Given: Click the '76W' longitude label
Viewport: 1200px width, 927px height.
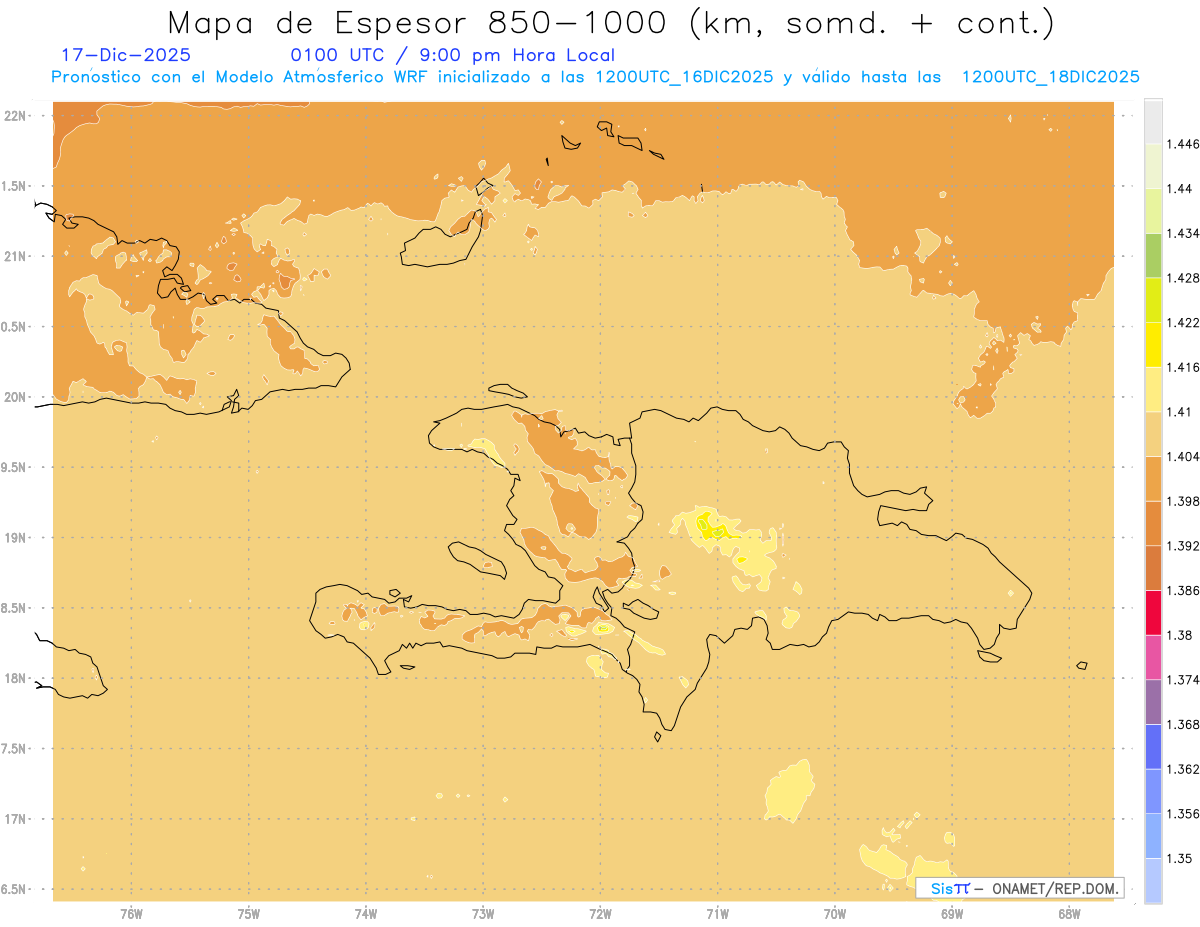Looking at the screenshot, I should pos(131,914).
